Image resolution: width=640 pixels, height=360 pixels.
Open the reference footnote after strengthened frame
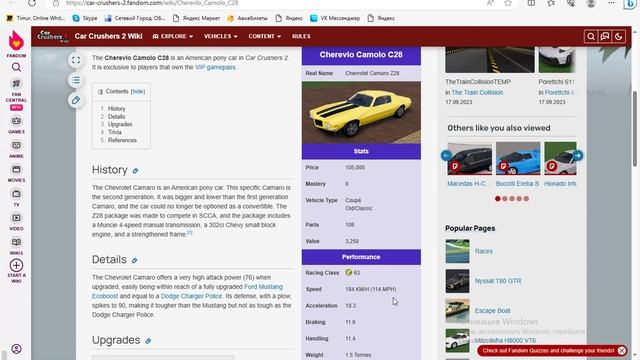(190, 233)
